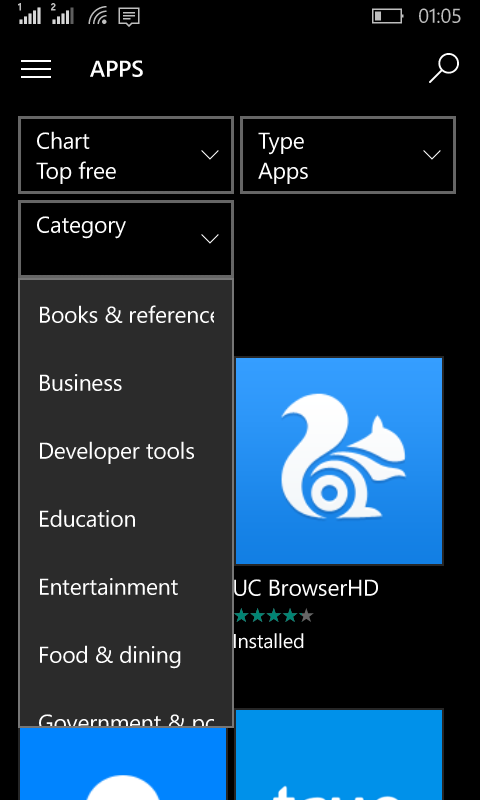Select Business from category list

click(126, 383)
